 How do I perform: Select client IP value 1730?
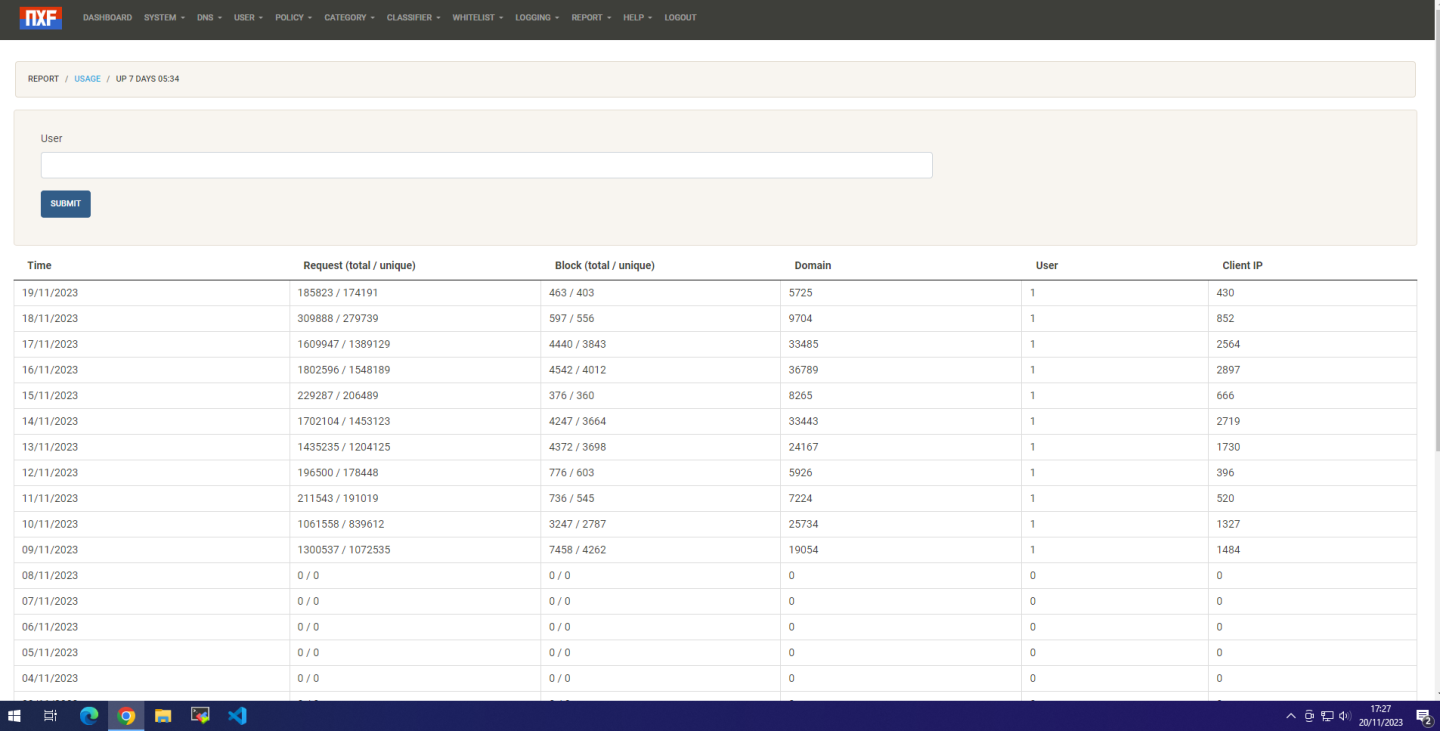point(1229,447)
